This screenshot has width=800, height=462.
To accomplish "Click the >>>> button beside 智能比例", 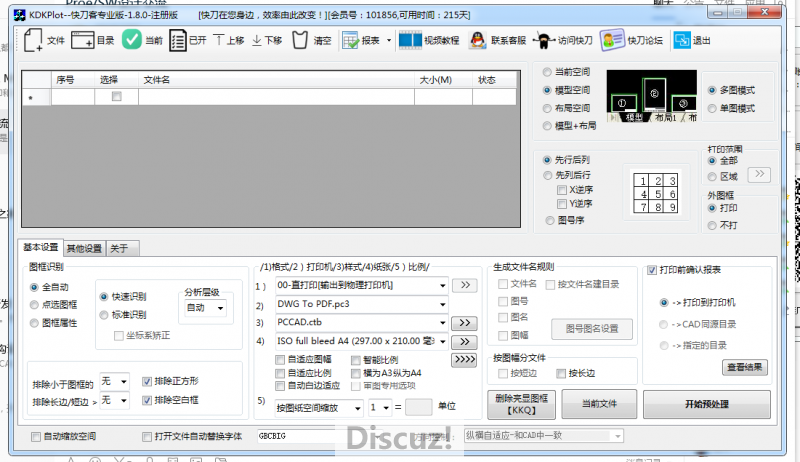I will click(x=464, y=360).
